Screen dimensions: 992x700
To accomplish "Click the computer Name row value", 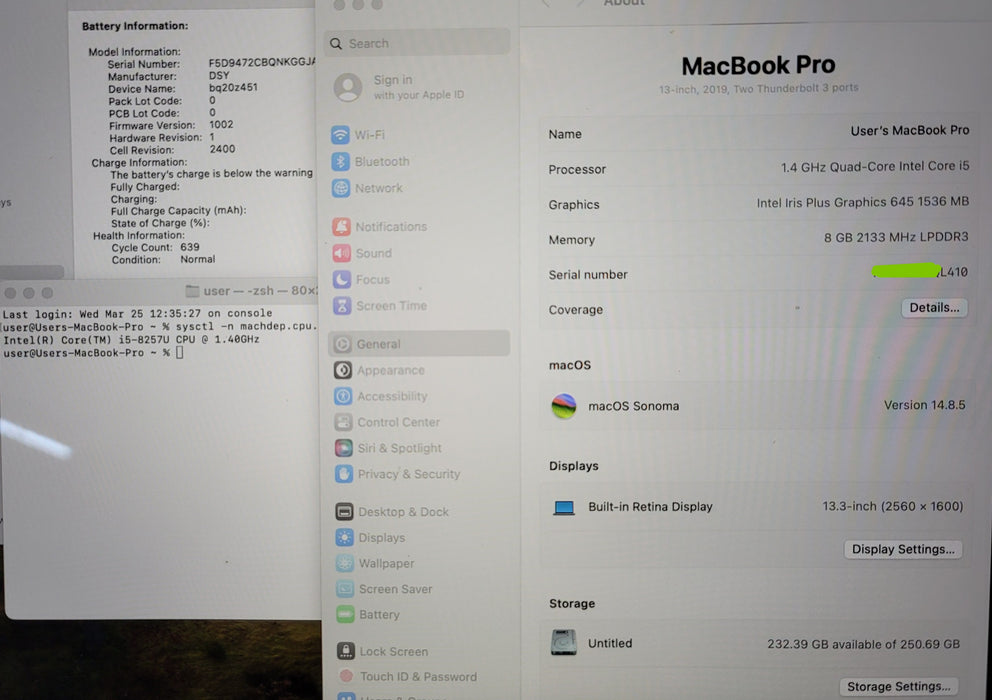I will click(909, 131).
